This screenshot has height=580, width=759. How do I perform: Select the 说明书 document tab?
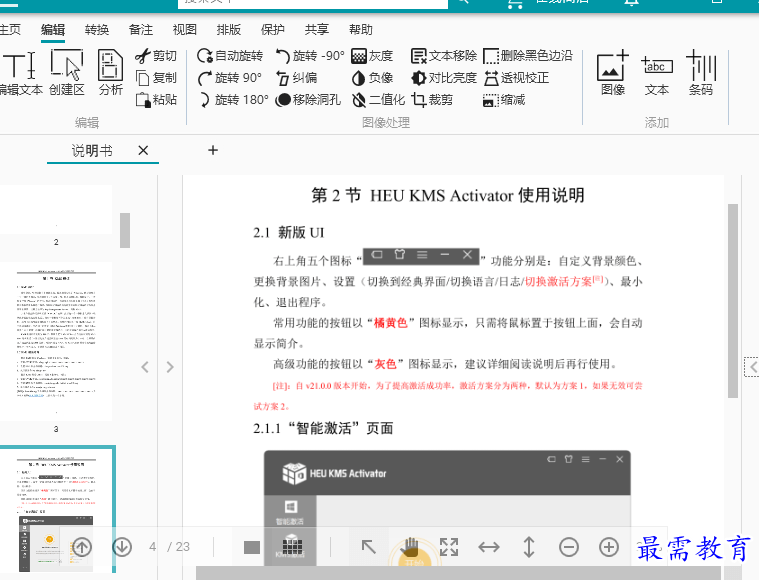[x=92, y=151]
